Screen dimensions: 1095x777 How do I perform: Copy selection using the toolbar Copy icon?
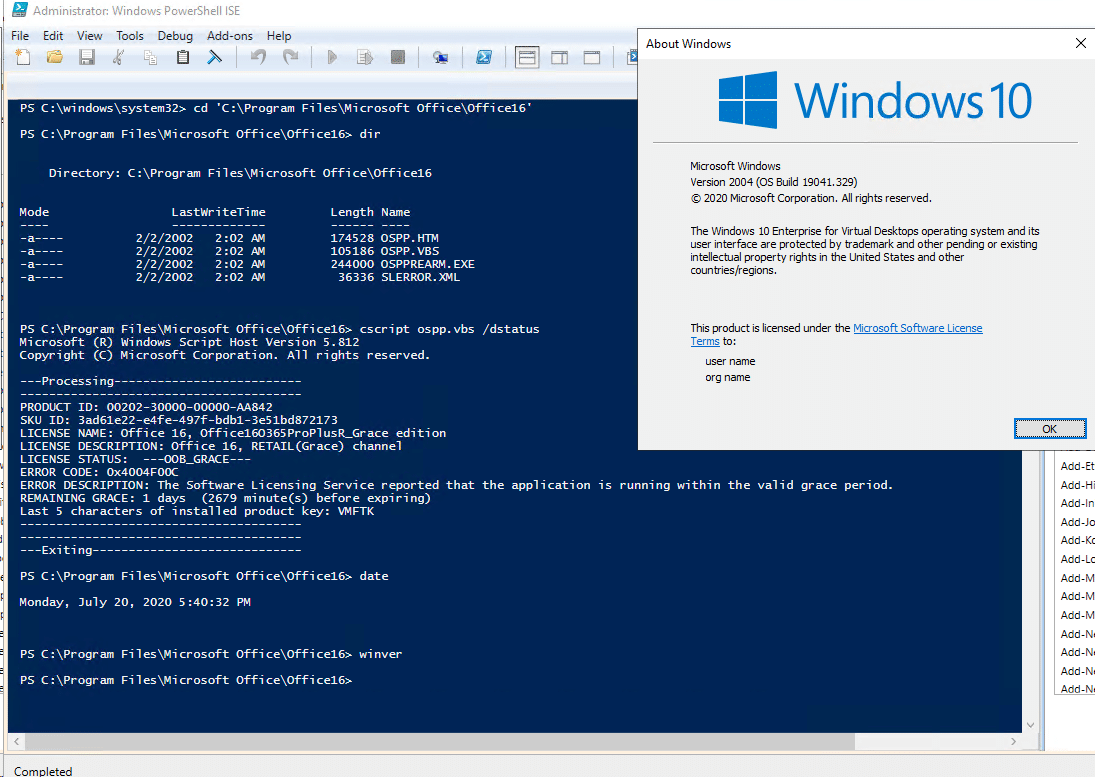[x=150, y=57]
